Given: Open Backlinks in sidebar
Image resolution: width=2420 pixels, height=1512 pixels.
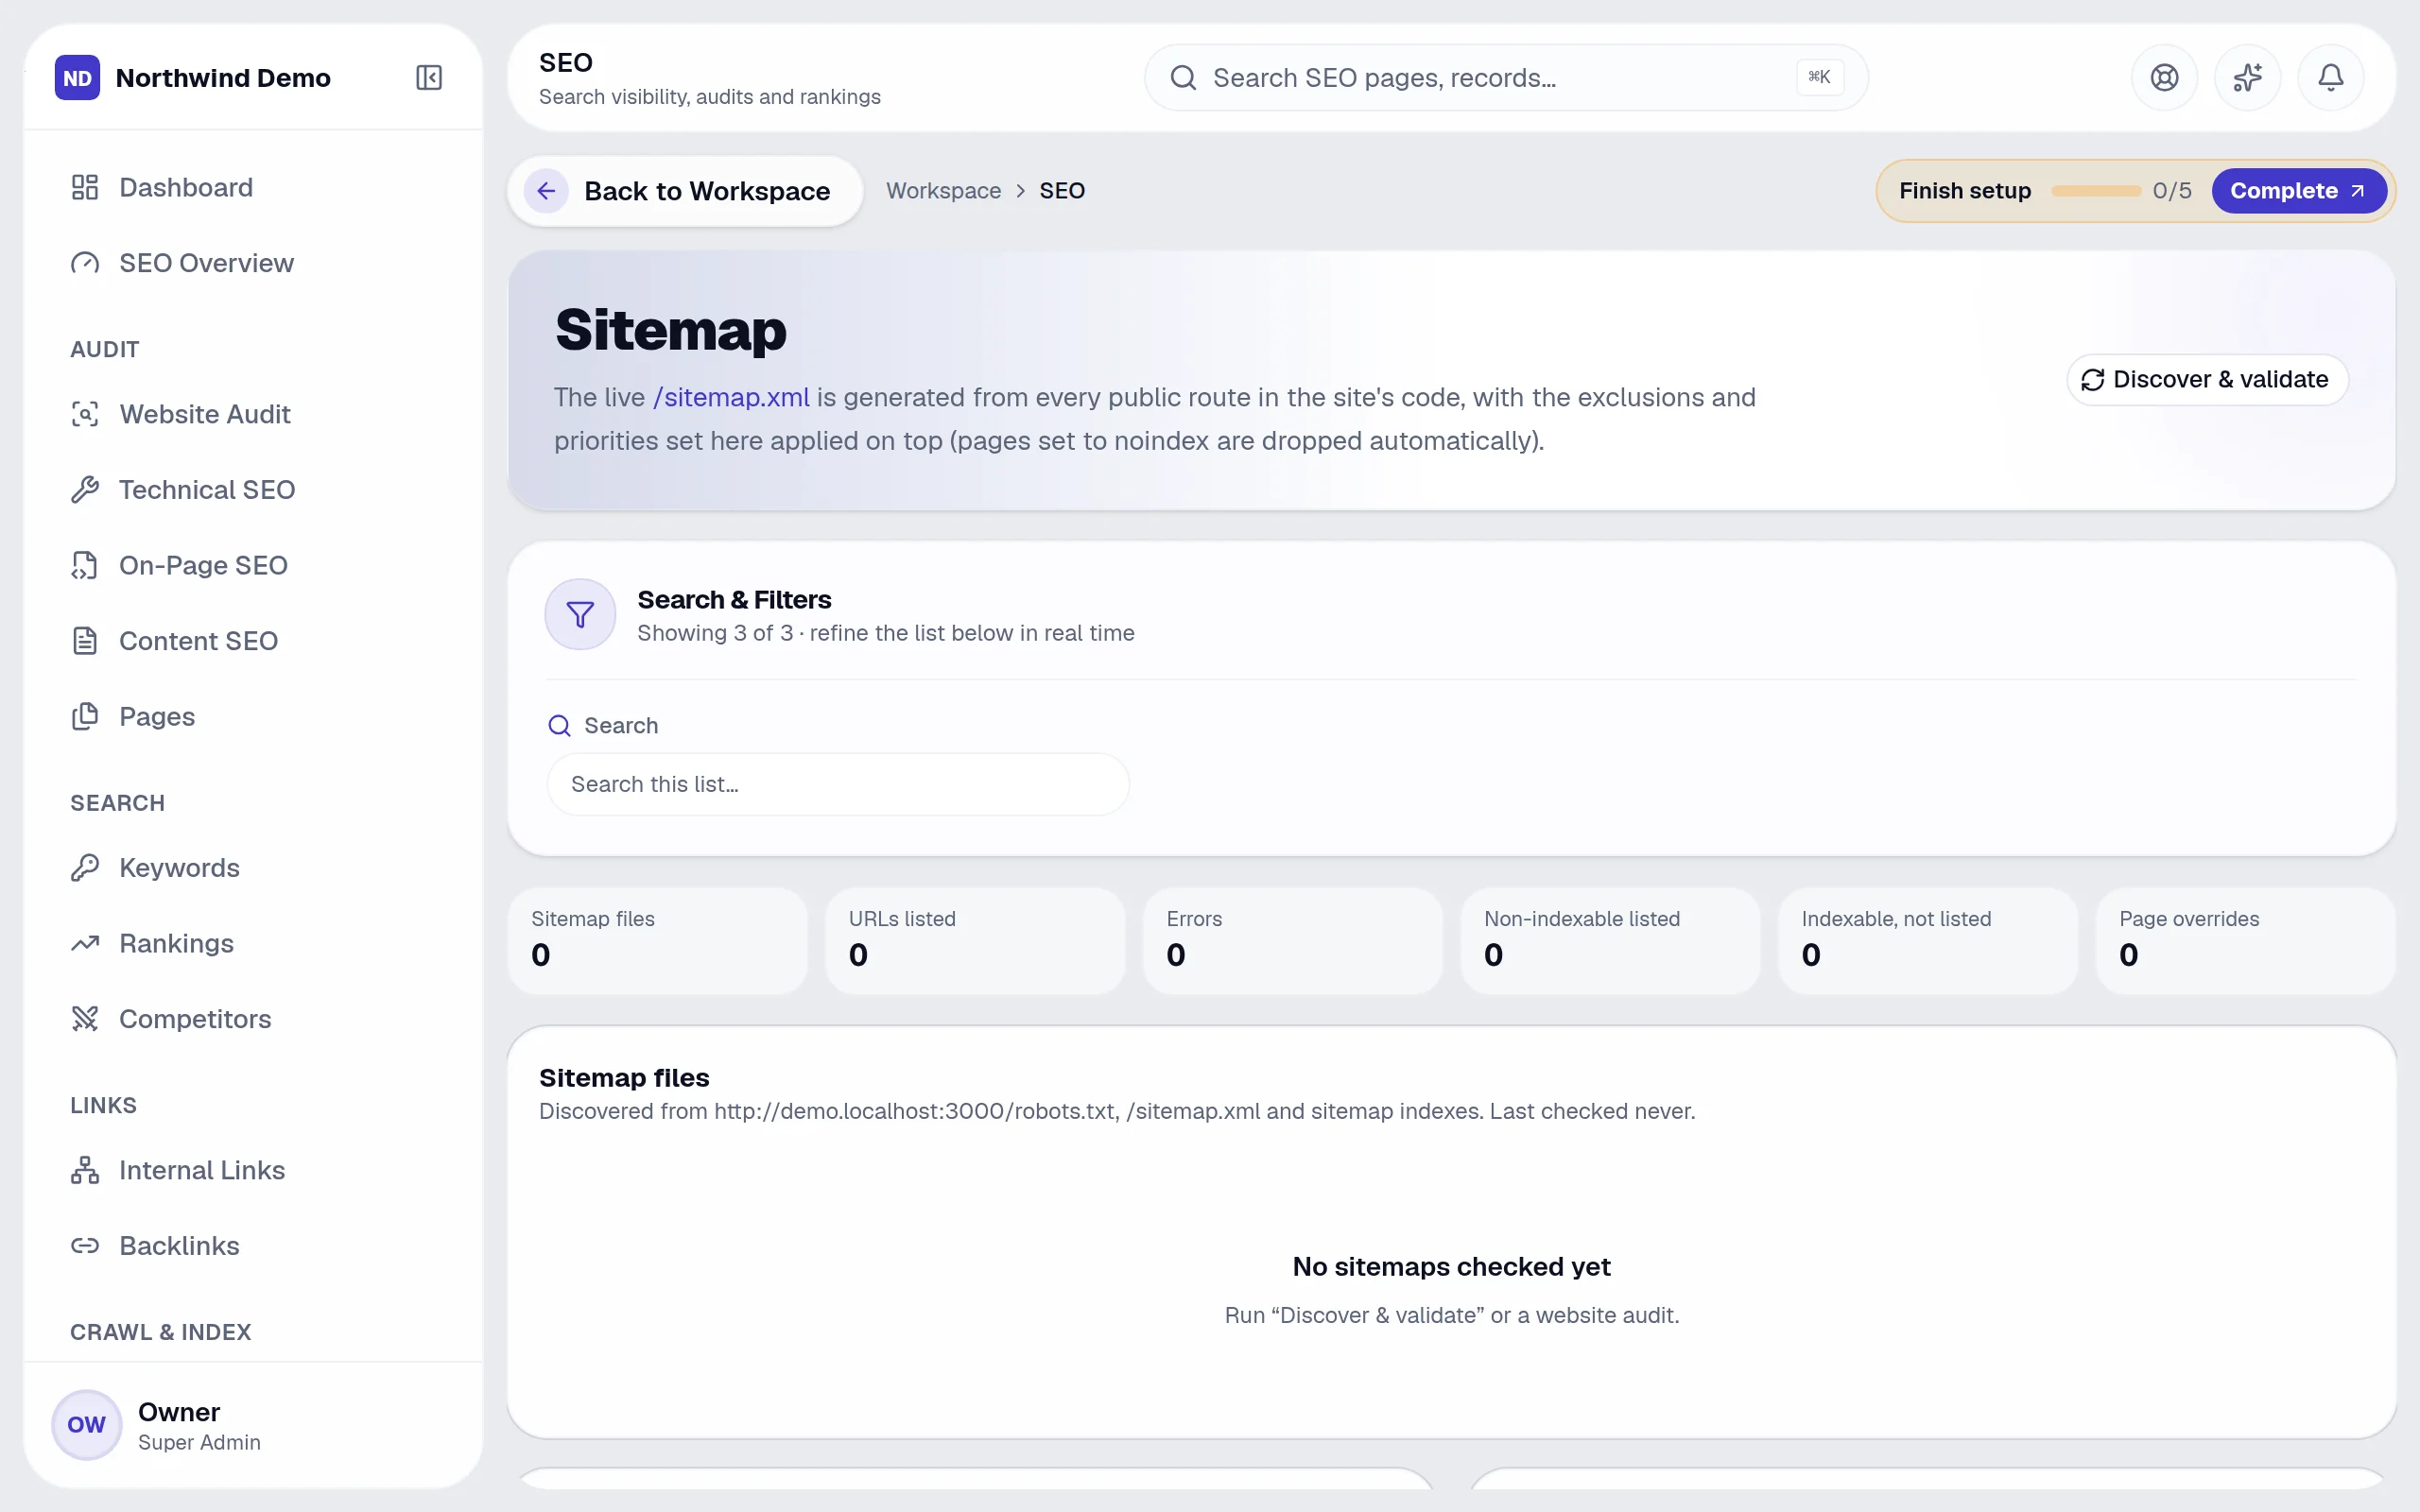Looking at the screenshot, I should click(x=252, y=1246).
